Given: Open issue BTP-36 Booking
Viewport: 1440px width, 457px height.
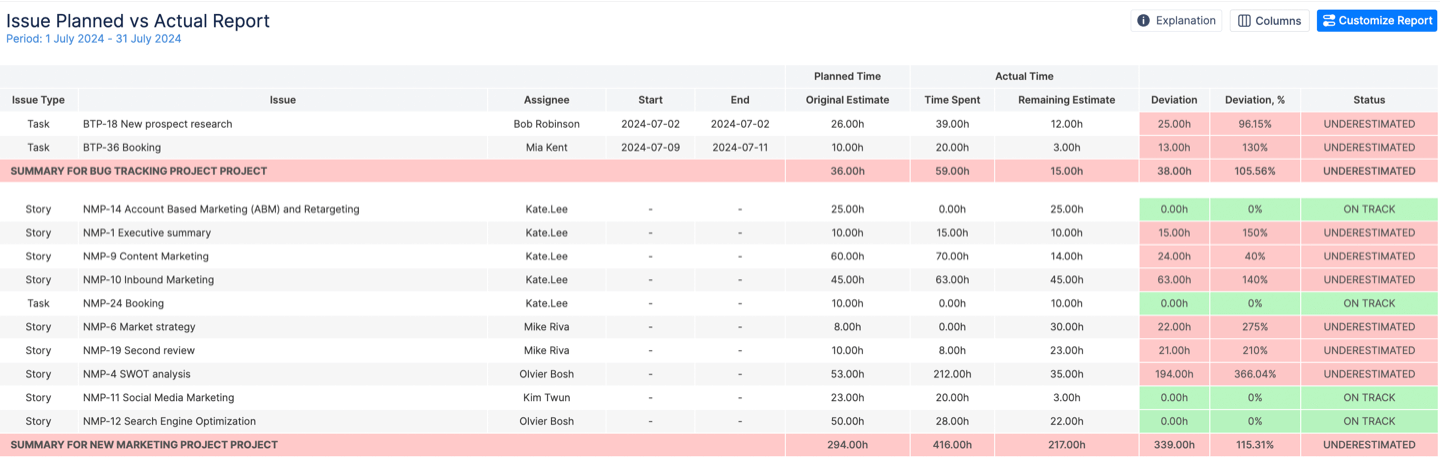Looking at the screenshot, I should pyautogui.click(x=122, y=147).
